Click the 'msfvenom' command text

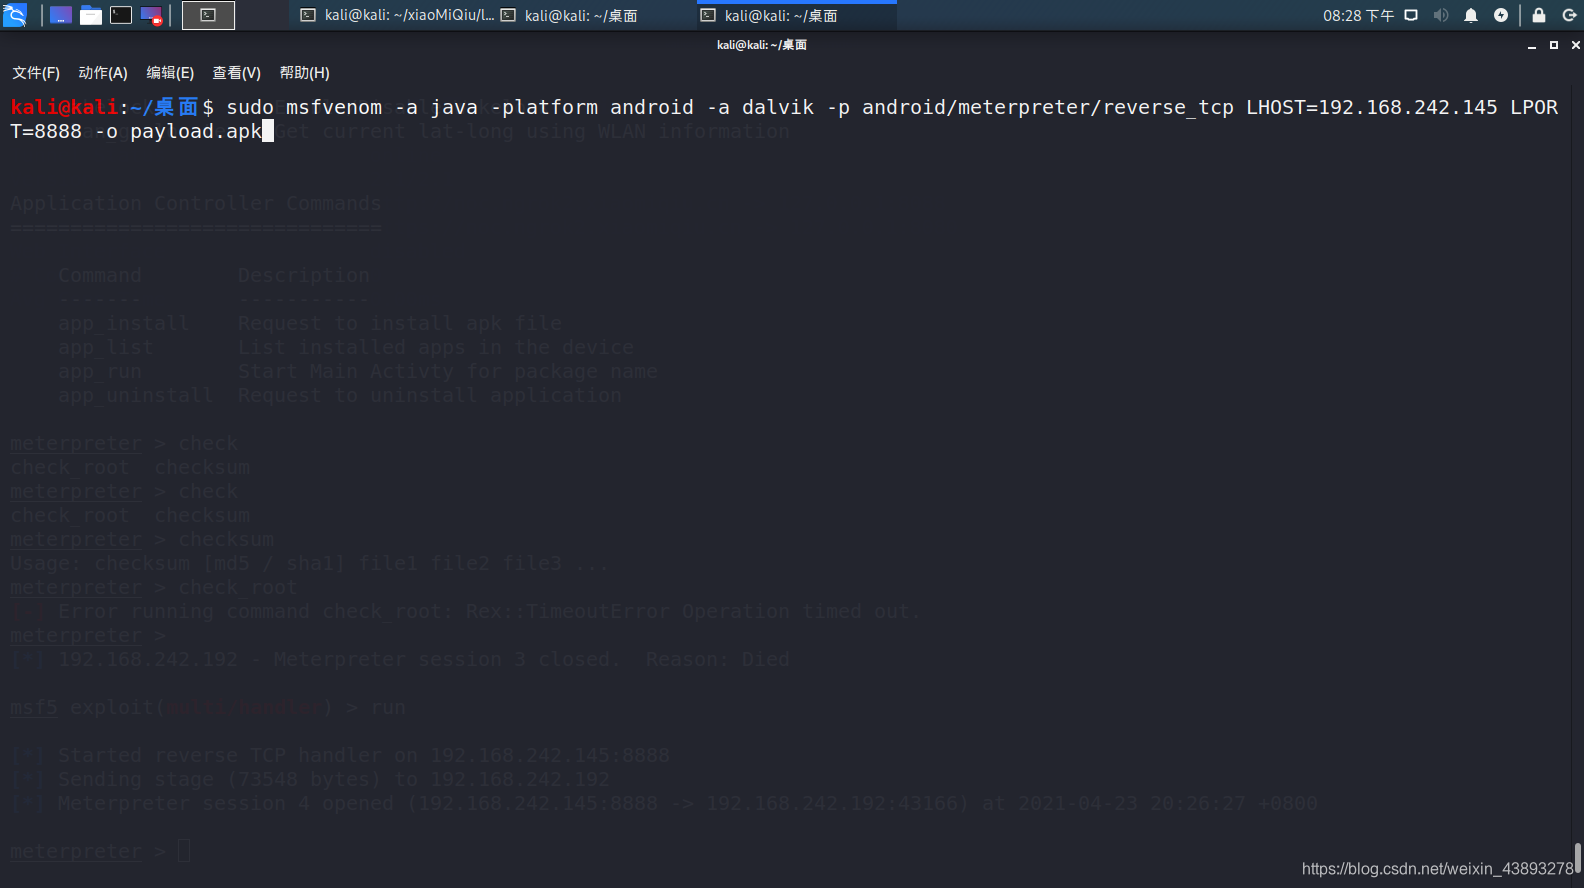click(334, 107)
